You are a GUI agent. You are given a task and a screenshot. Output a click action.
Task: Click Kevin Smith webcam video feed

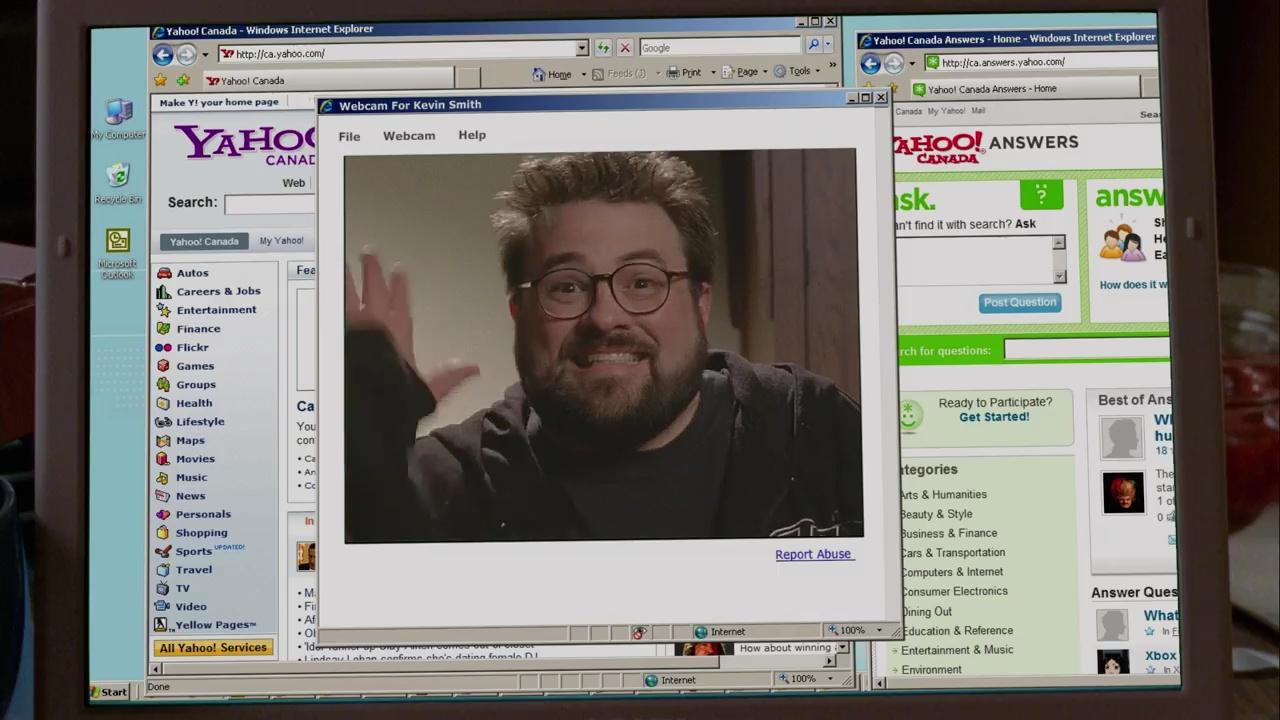603,346
